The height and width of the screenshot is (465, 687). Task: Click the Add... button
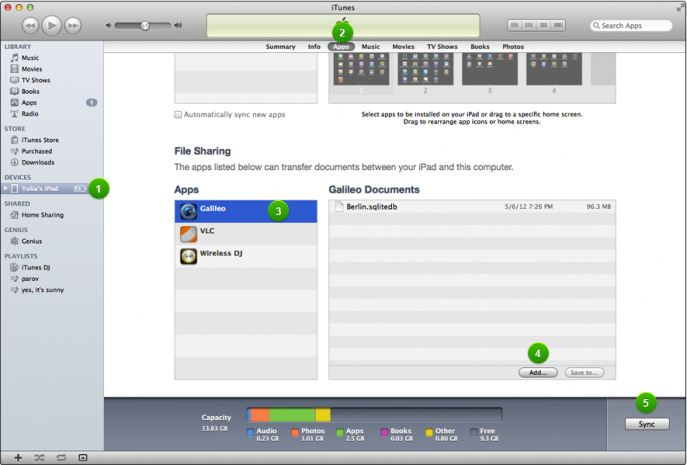[x=538, y=373]
